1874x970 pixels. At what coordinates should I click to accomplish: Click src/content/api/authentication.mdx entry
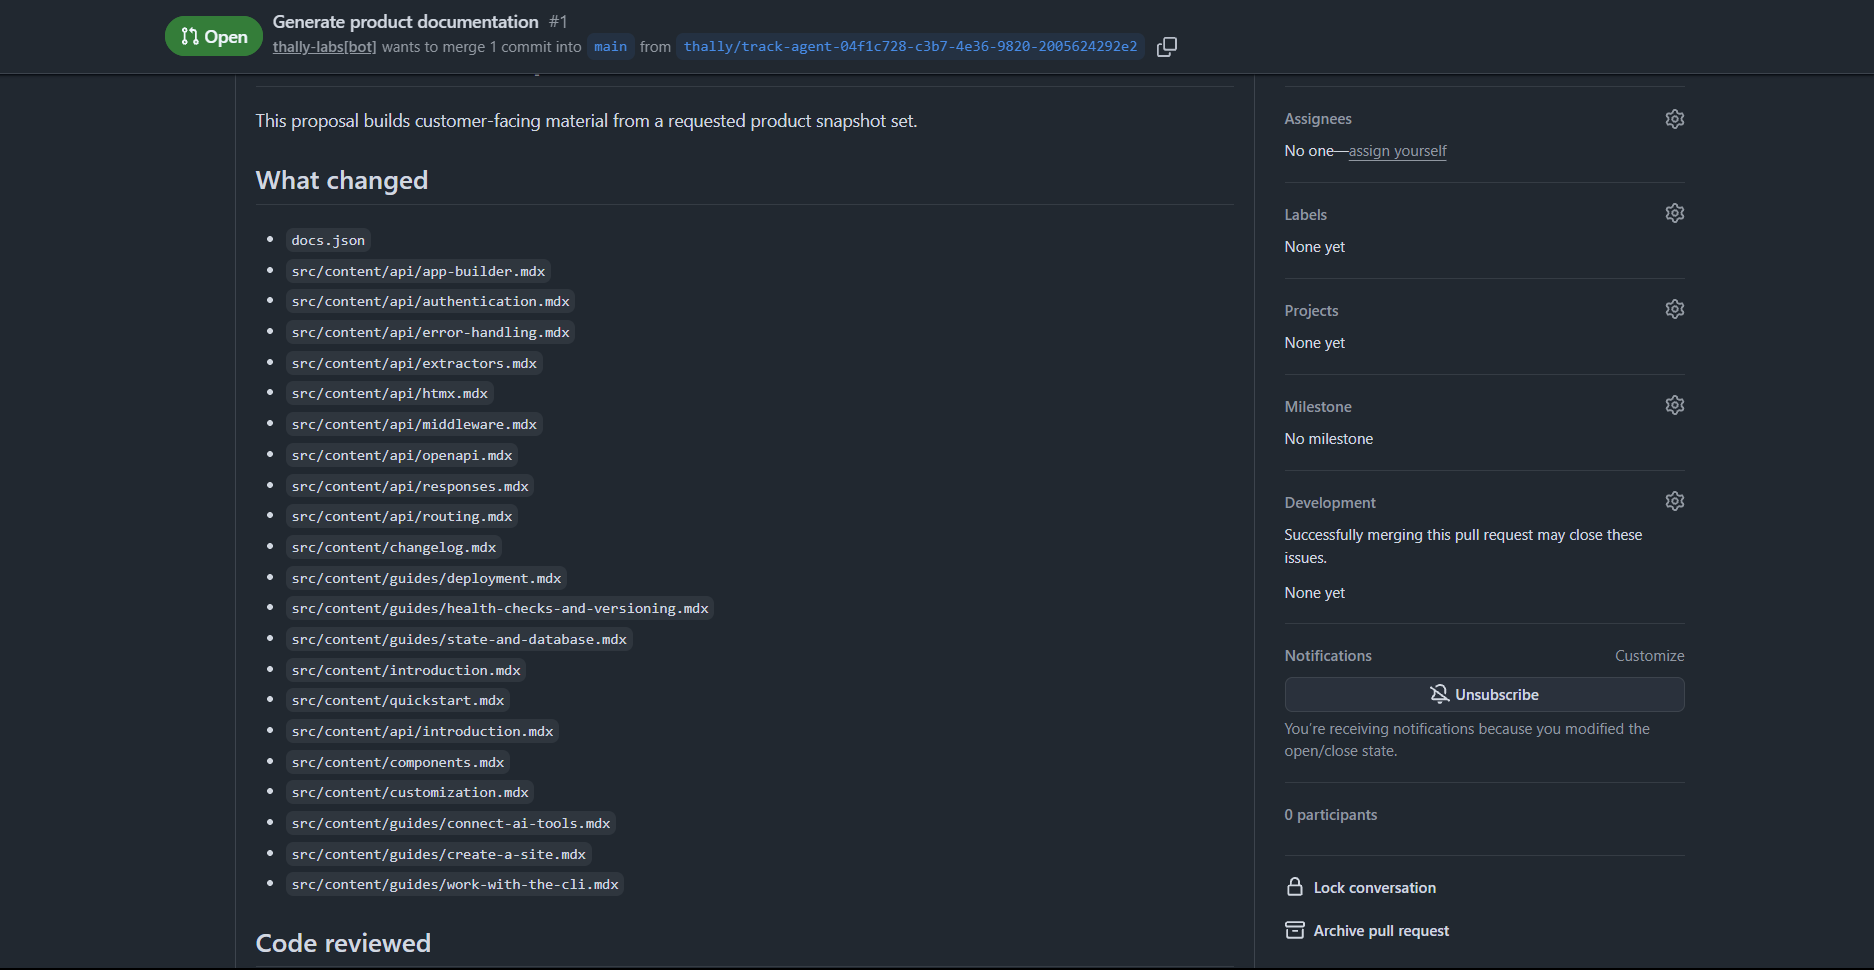(x=430, y=301)
